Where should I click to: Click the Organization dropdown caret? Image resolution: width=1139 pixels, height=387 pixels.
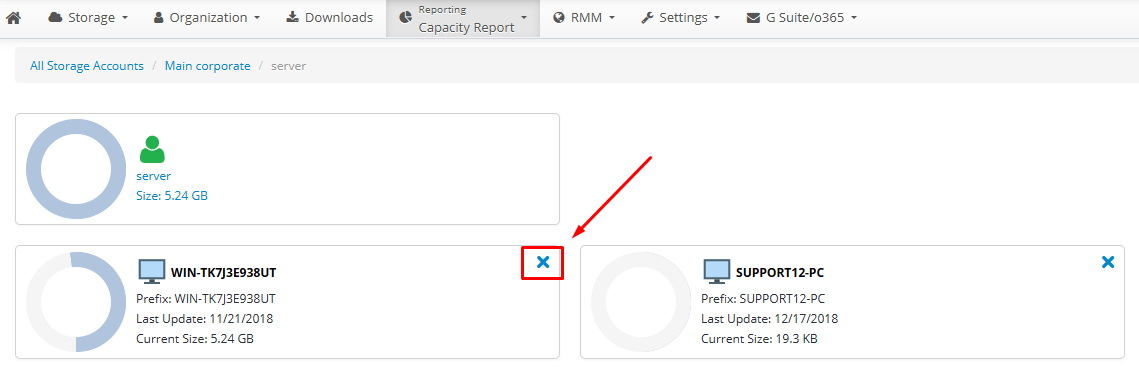[256, 18]
